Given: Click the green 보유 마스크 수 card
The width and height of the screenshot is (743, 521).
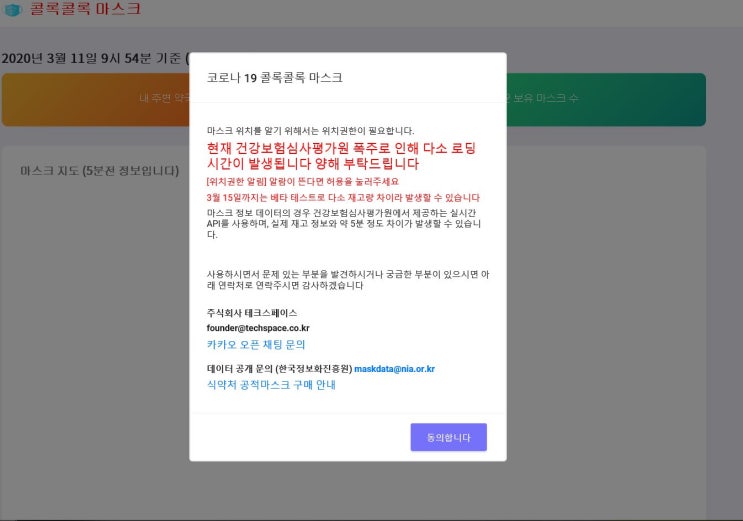Looking at the screenshot, I should tap(606, 100).
